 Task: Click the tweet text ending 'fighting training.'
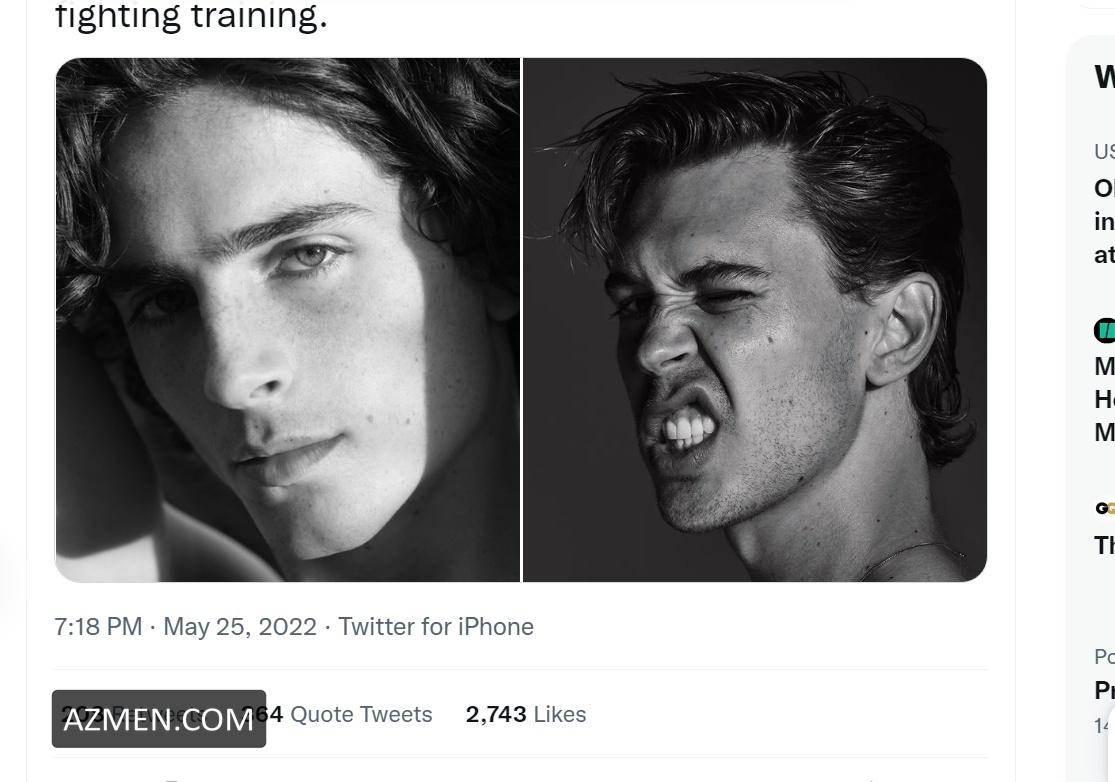coord(190,16)
